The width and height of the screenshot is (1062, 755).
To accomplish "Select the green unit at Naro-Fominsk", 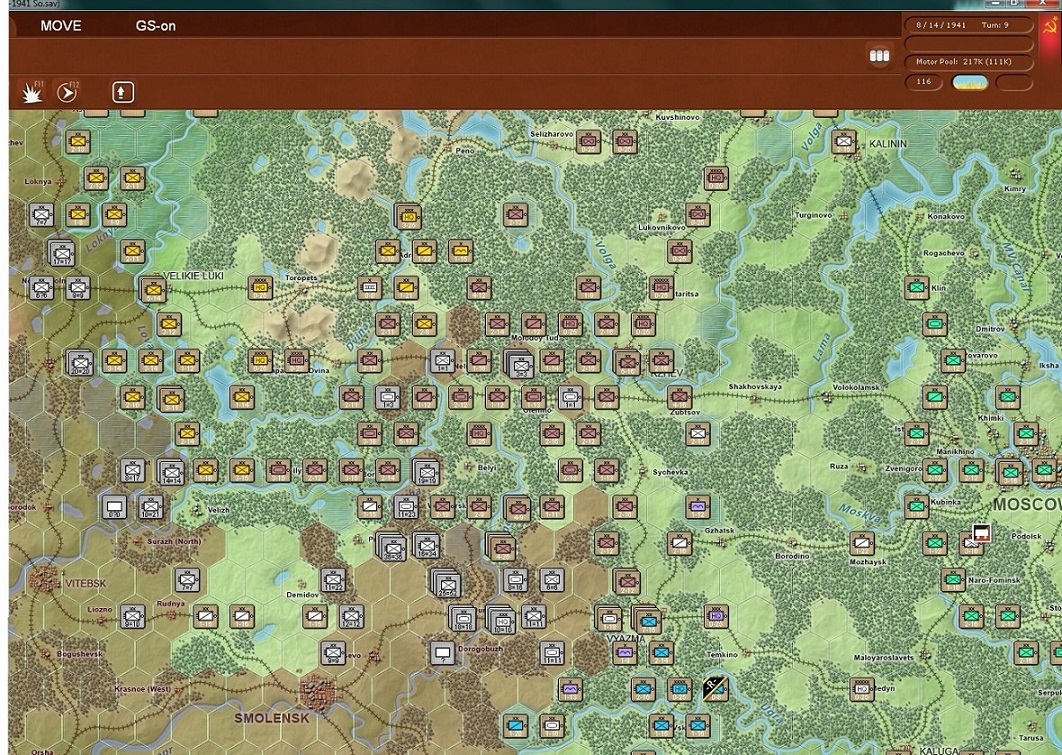I will (x=954, y=580).
